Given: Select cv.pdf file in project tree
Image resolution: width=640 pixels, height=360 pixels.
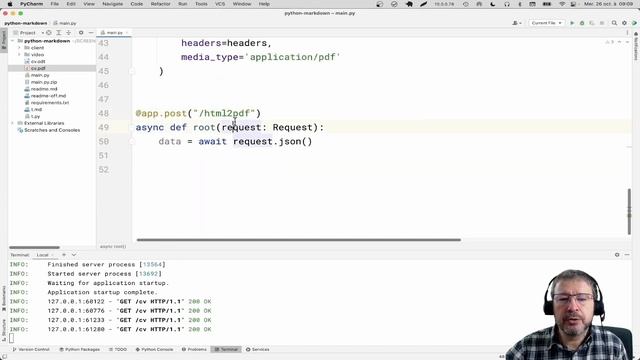Looking at the screenshot, I should tap(38, 68).
